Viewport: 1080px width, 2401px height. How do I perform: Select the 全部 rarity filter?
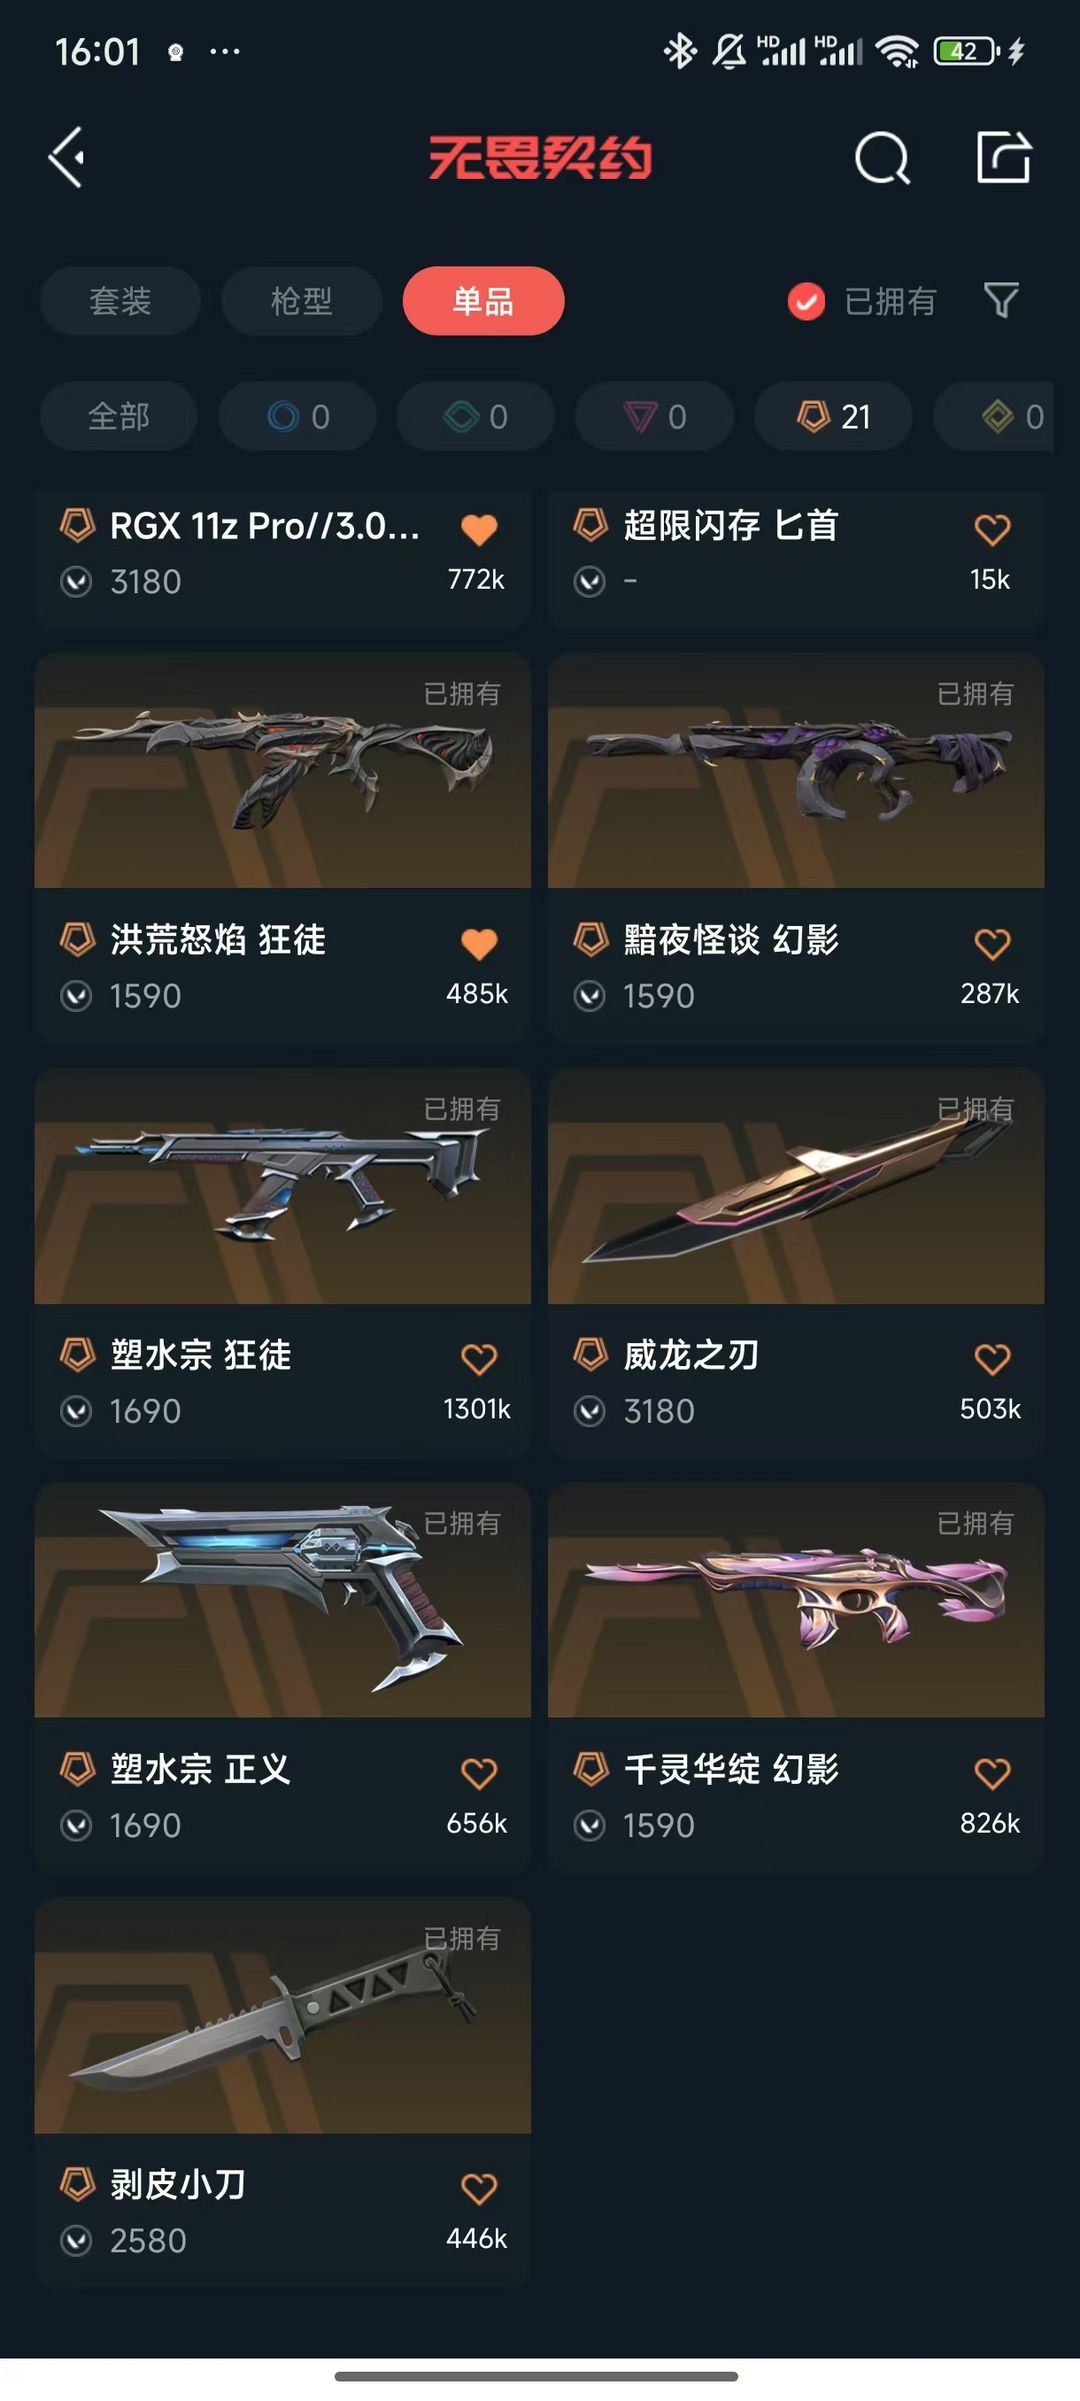(x=118, y=416)
